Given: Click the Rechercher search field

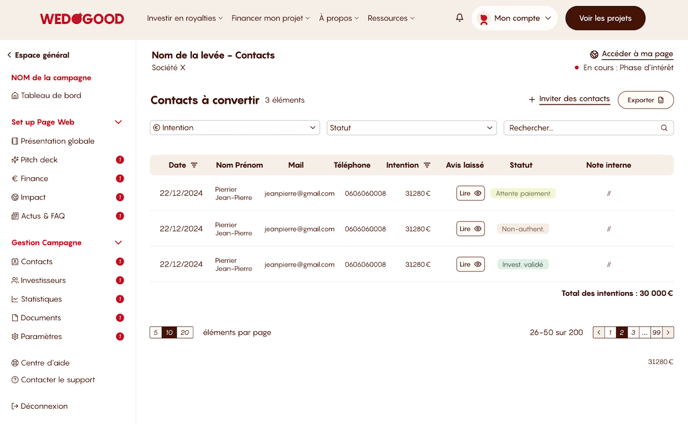Looking at the screenshot, I should pyautogui.click(x=581, y=128).
